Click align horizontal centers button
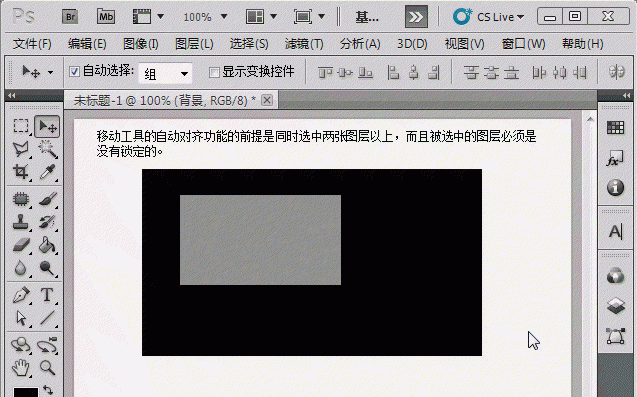 [x=414, y=73]
